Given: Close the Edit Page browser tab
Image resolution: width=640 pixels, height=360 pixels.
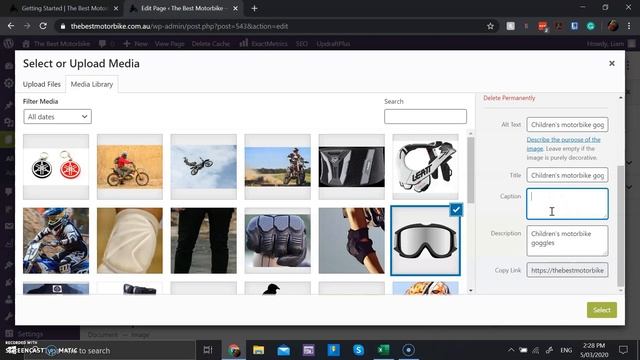Looking at the screenshot, I should (x=235, y=8).
